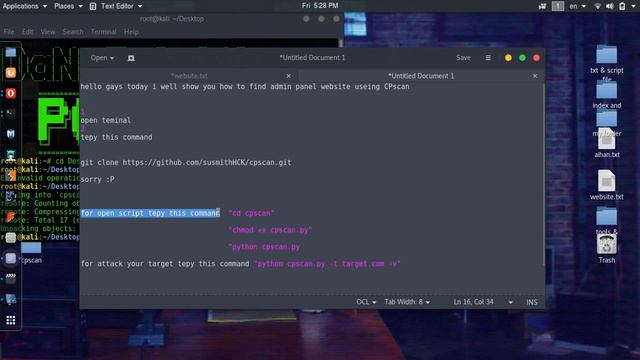
Task: Open the blue M icon in dock
Action: pos(11,134)
